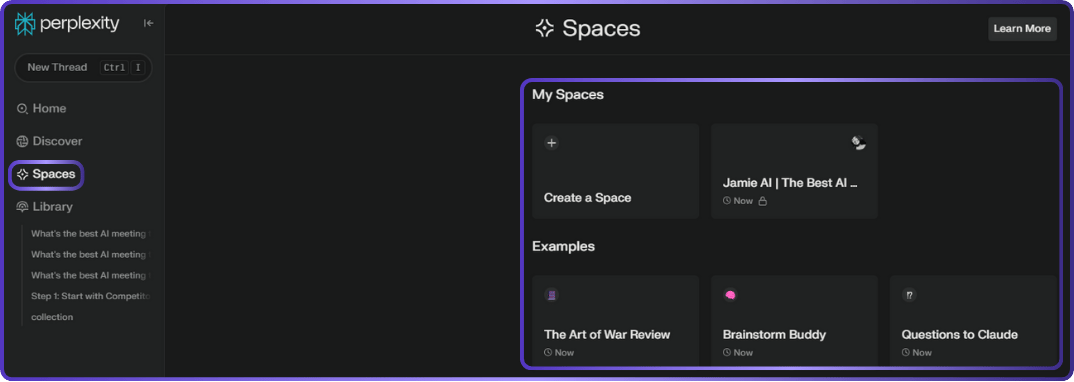
Task: Click the clock icon on Jamie AI space
Action: coord(727,201)
